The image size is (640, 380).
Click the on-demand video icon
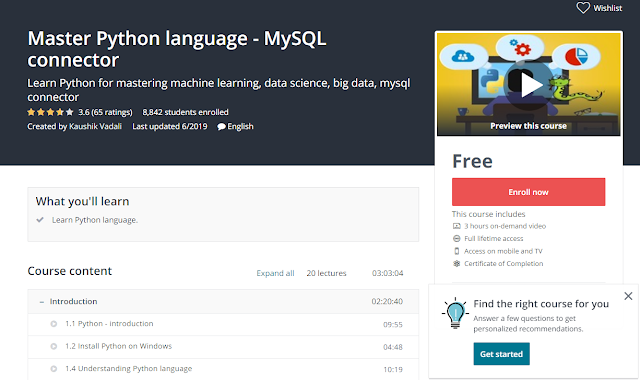click(456, 226)
